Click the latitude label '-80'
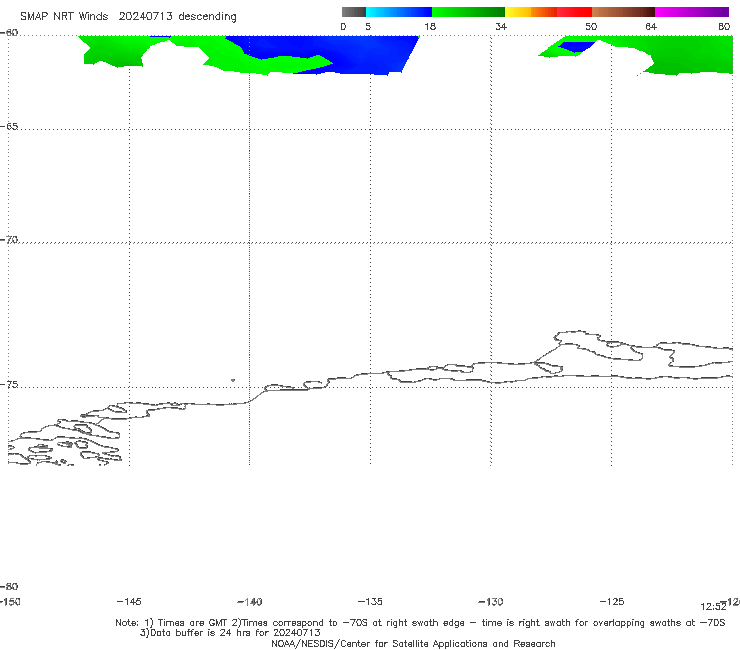The image size is (740, 650). pos(9,586)
